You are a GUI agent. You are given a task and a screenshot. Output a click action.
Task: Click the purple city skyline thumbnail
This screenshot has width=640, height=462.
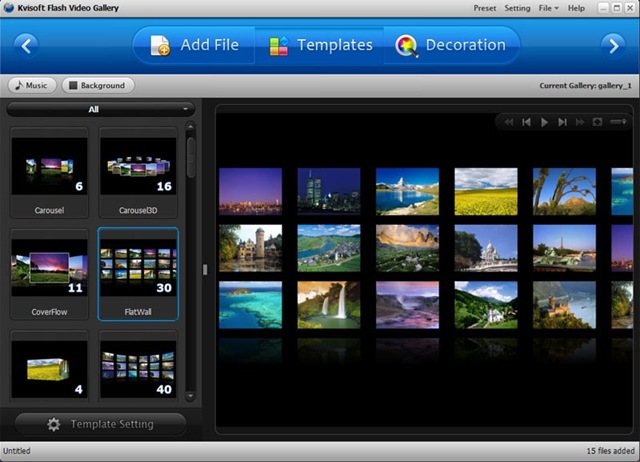coord(250,191)
